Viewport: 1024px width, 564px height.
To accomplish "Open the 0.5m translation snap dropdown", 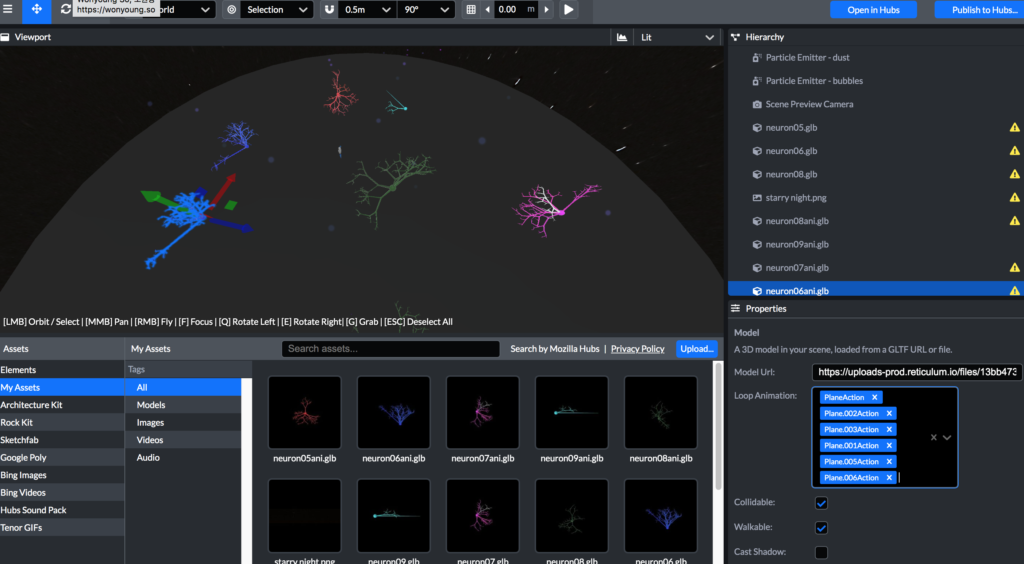I will pos(367,10).
